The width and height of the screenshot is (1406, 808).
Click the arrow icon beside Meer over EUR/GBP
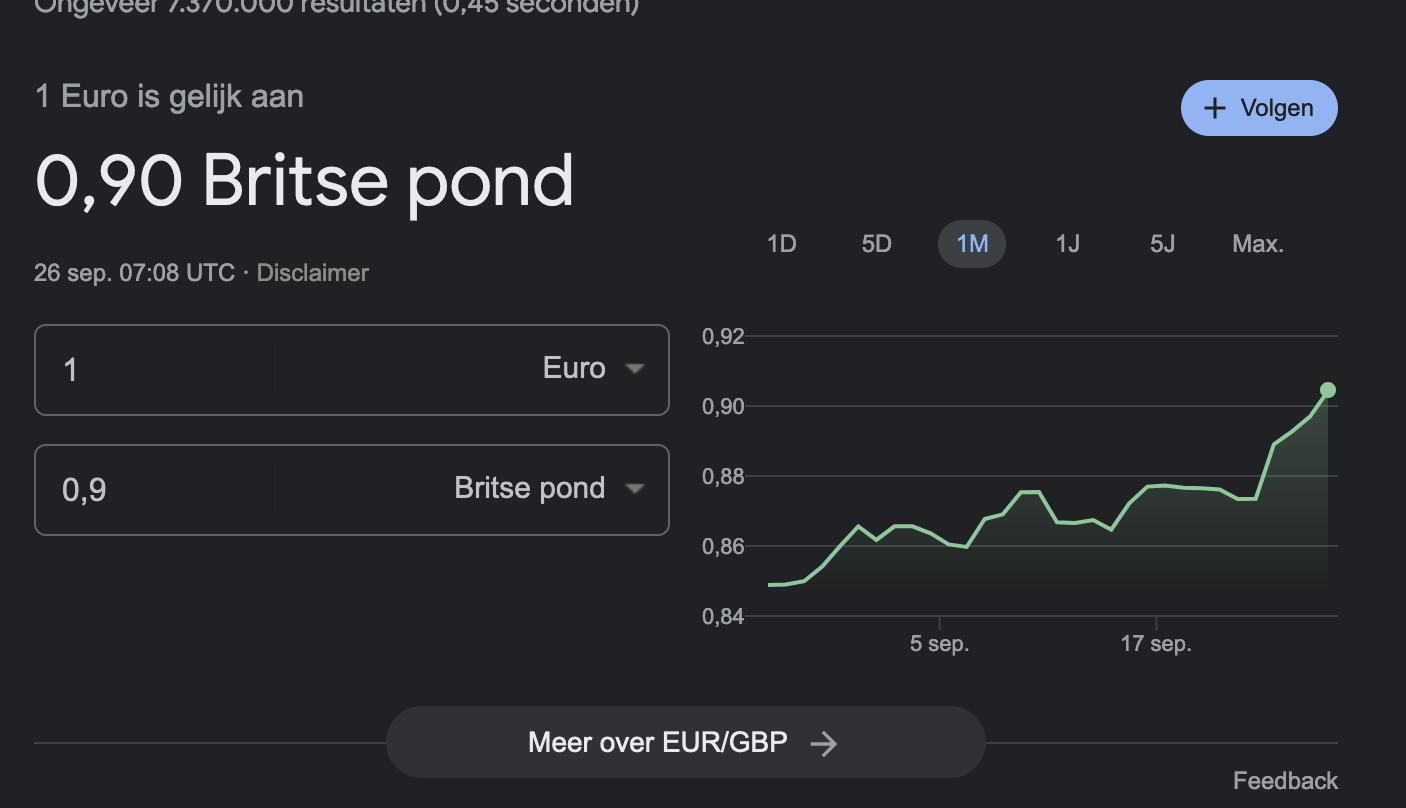click(823, 743)
